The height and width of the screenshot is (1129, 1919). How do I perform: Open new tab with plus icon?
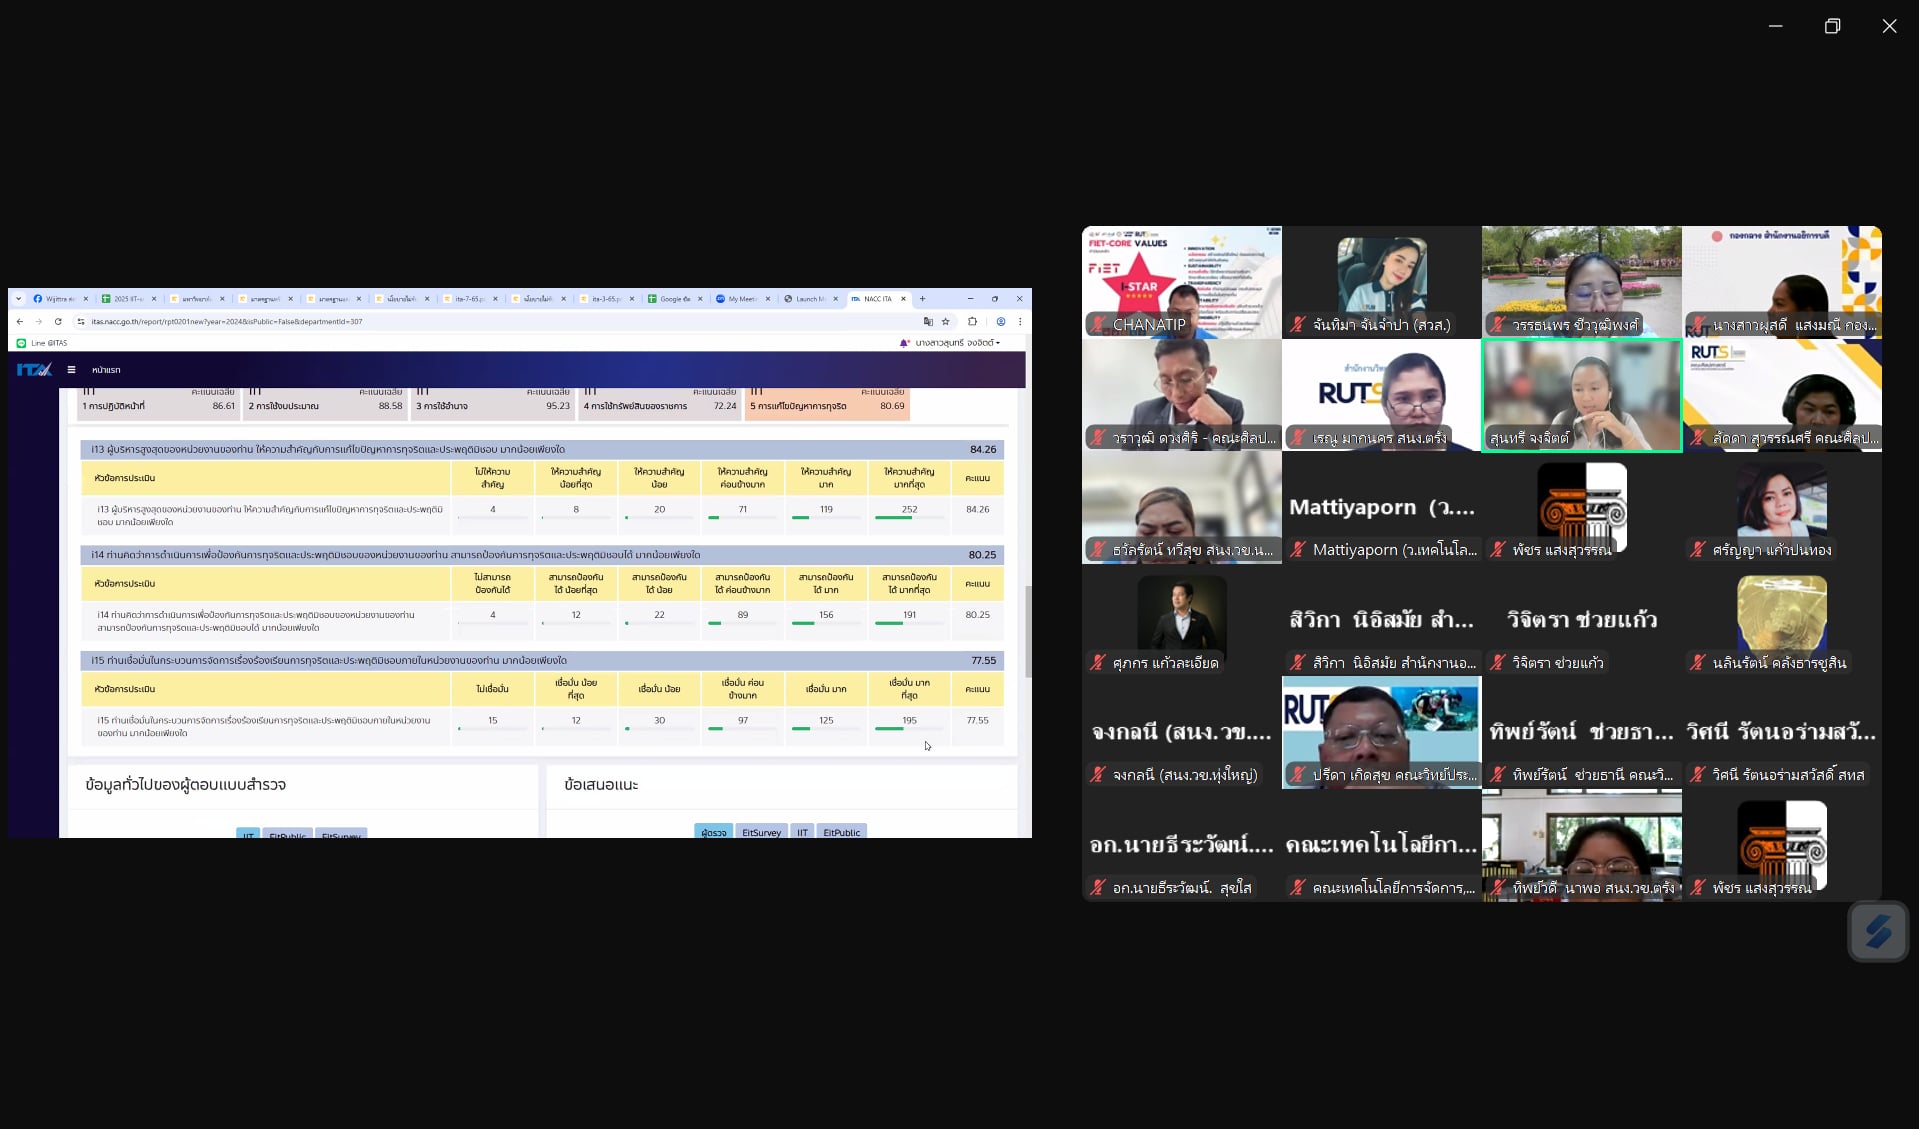922,299
